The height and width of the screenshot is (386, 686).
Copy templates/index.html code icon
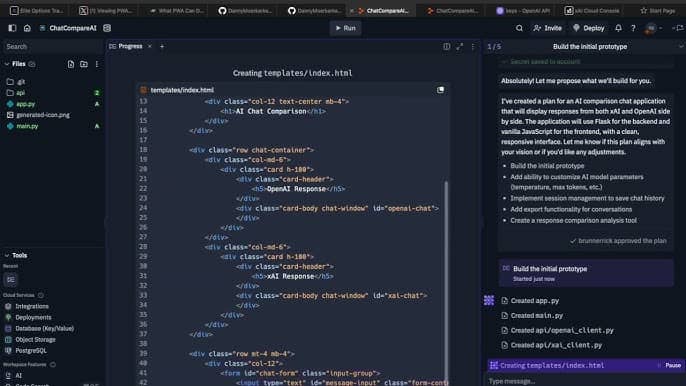[x=441, y=90]
